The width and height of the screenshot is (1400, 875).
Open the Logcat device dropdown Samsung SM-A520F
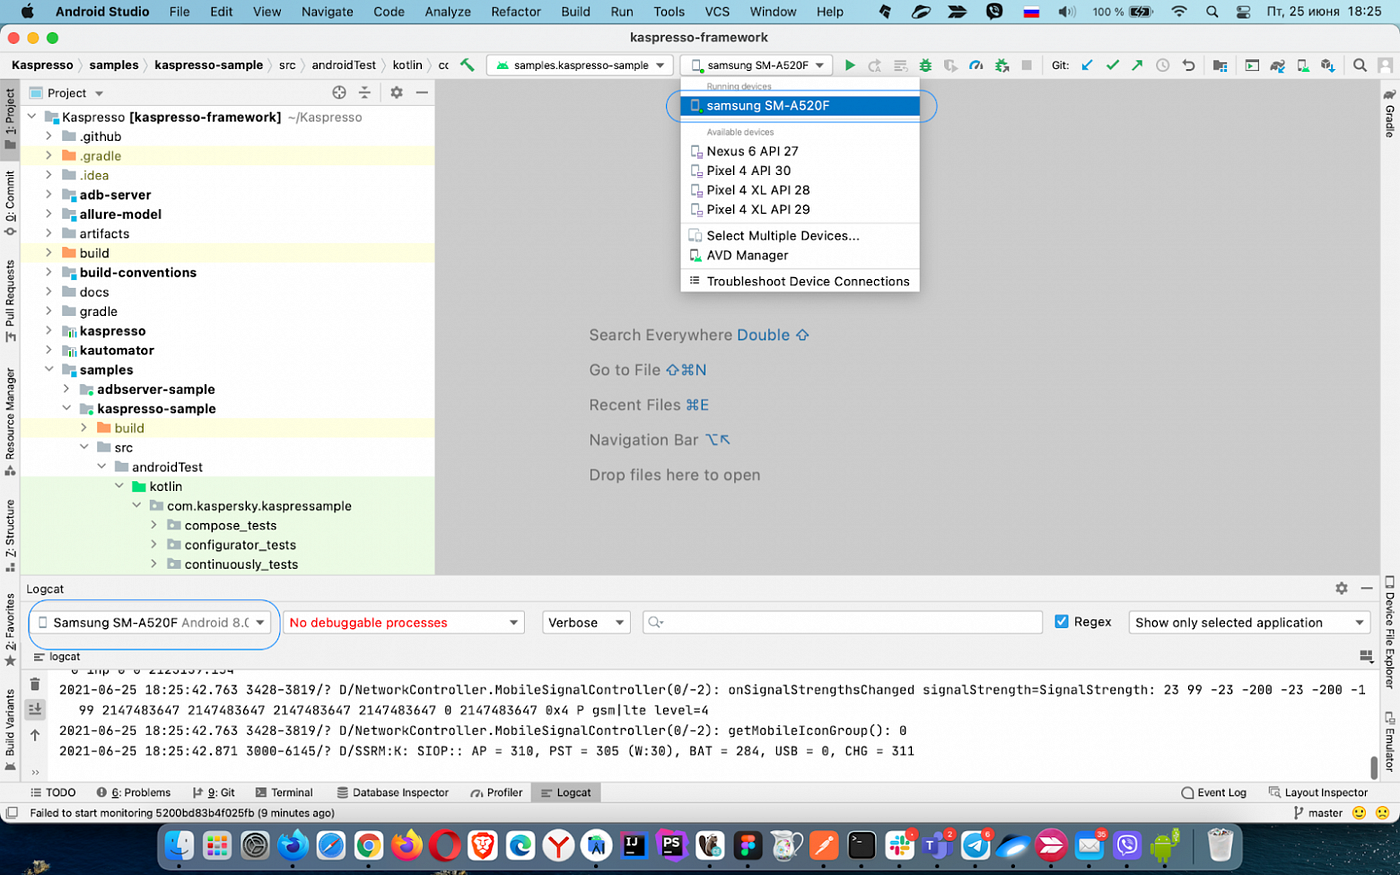coord(152,622)
